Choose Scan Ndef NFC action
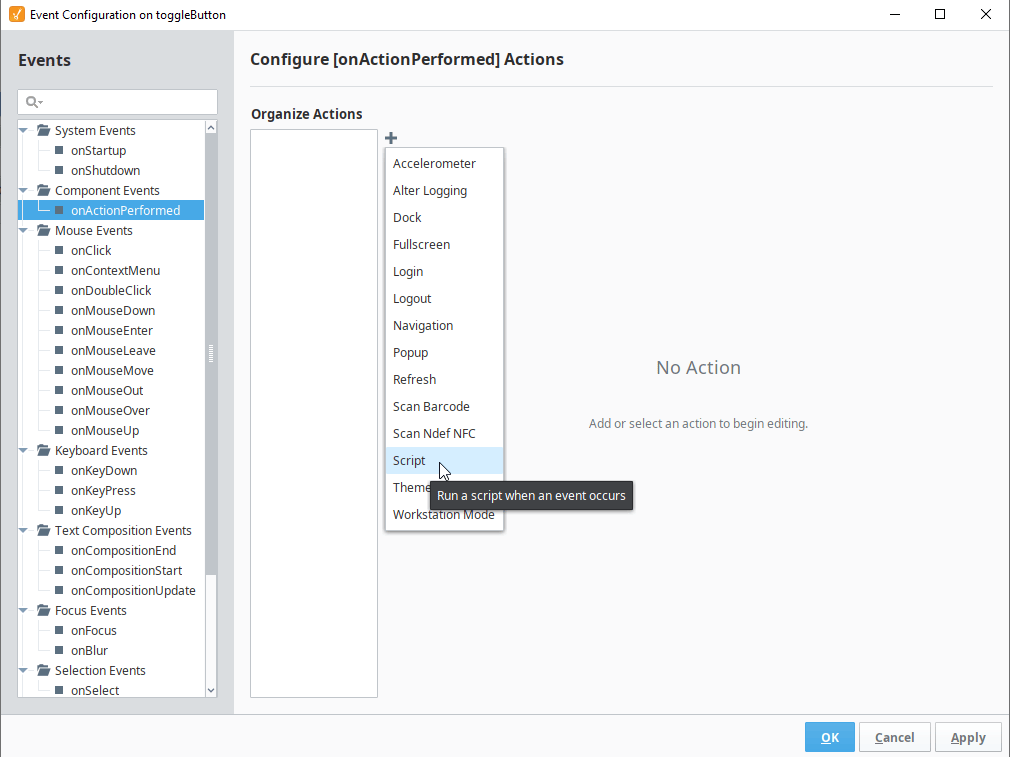The image size is (1010, 757). [444, 434]
